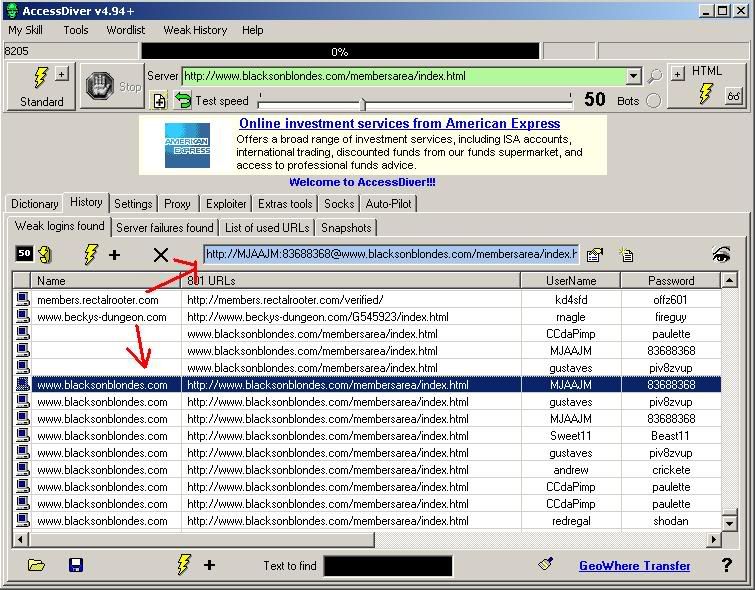Click the yellow icon beside the 50 icon

(45, 254)
